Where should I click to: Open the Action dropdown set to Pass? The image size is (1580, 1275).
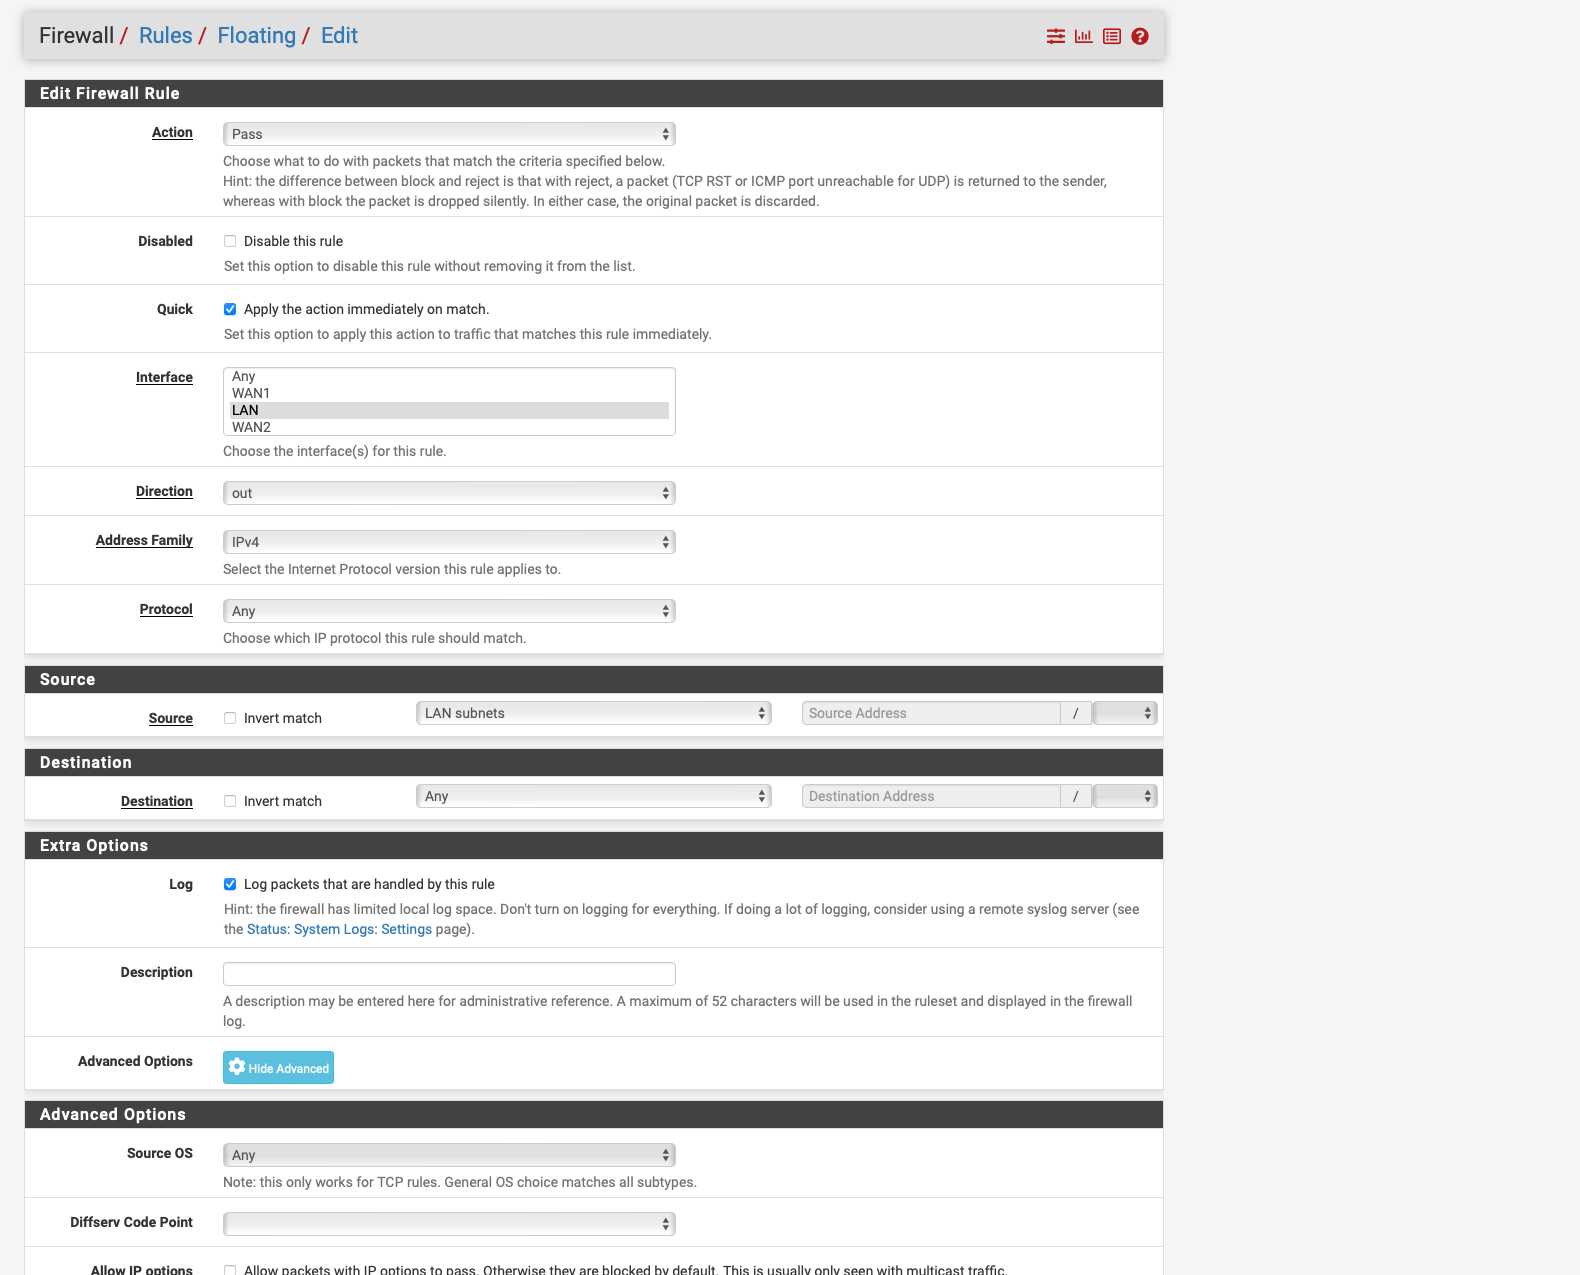[x=449, y=134]
